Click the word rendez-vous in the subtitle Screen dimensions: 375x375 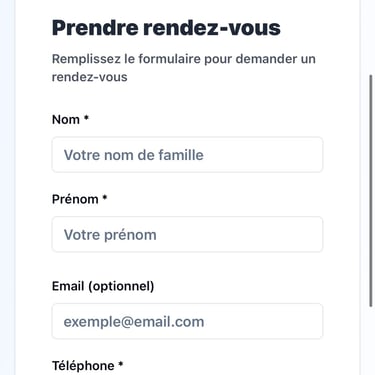pyautogui.click(x=90, y=77)
